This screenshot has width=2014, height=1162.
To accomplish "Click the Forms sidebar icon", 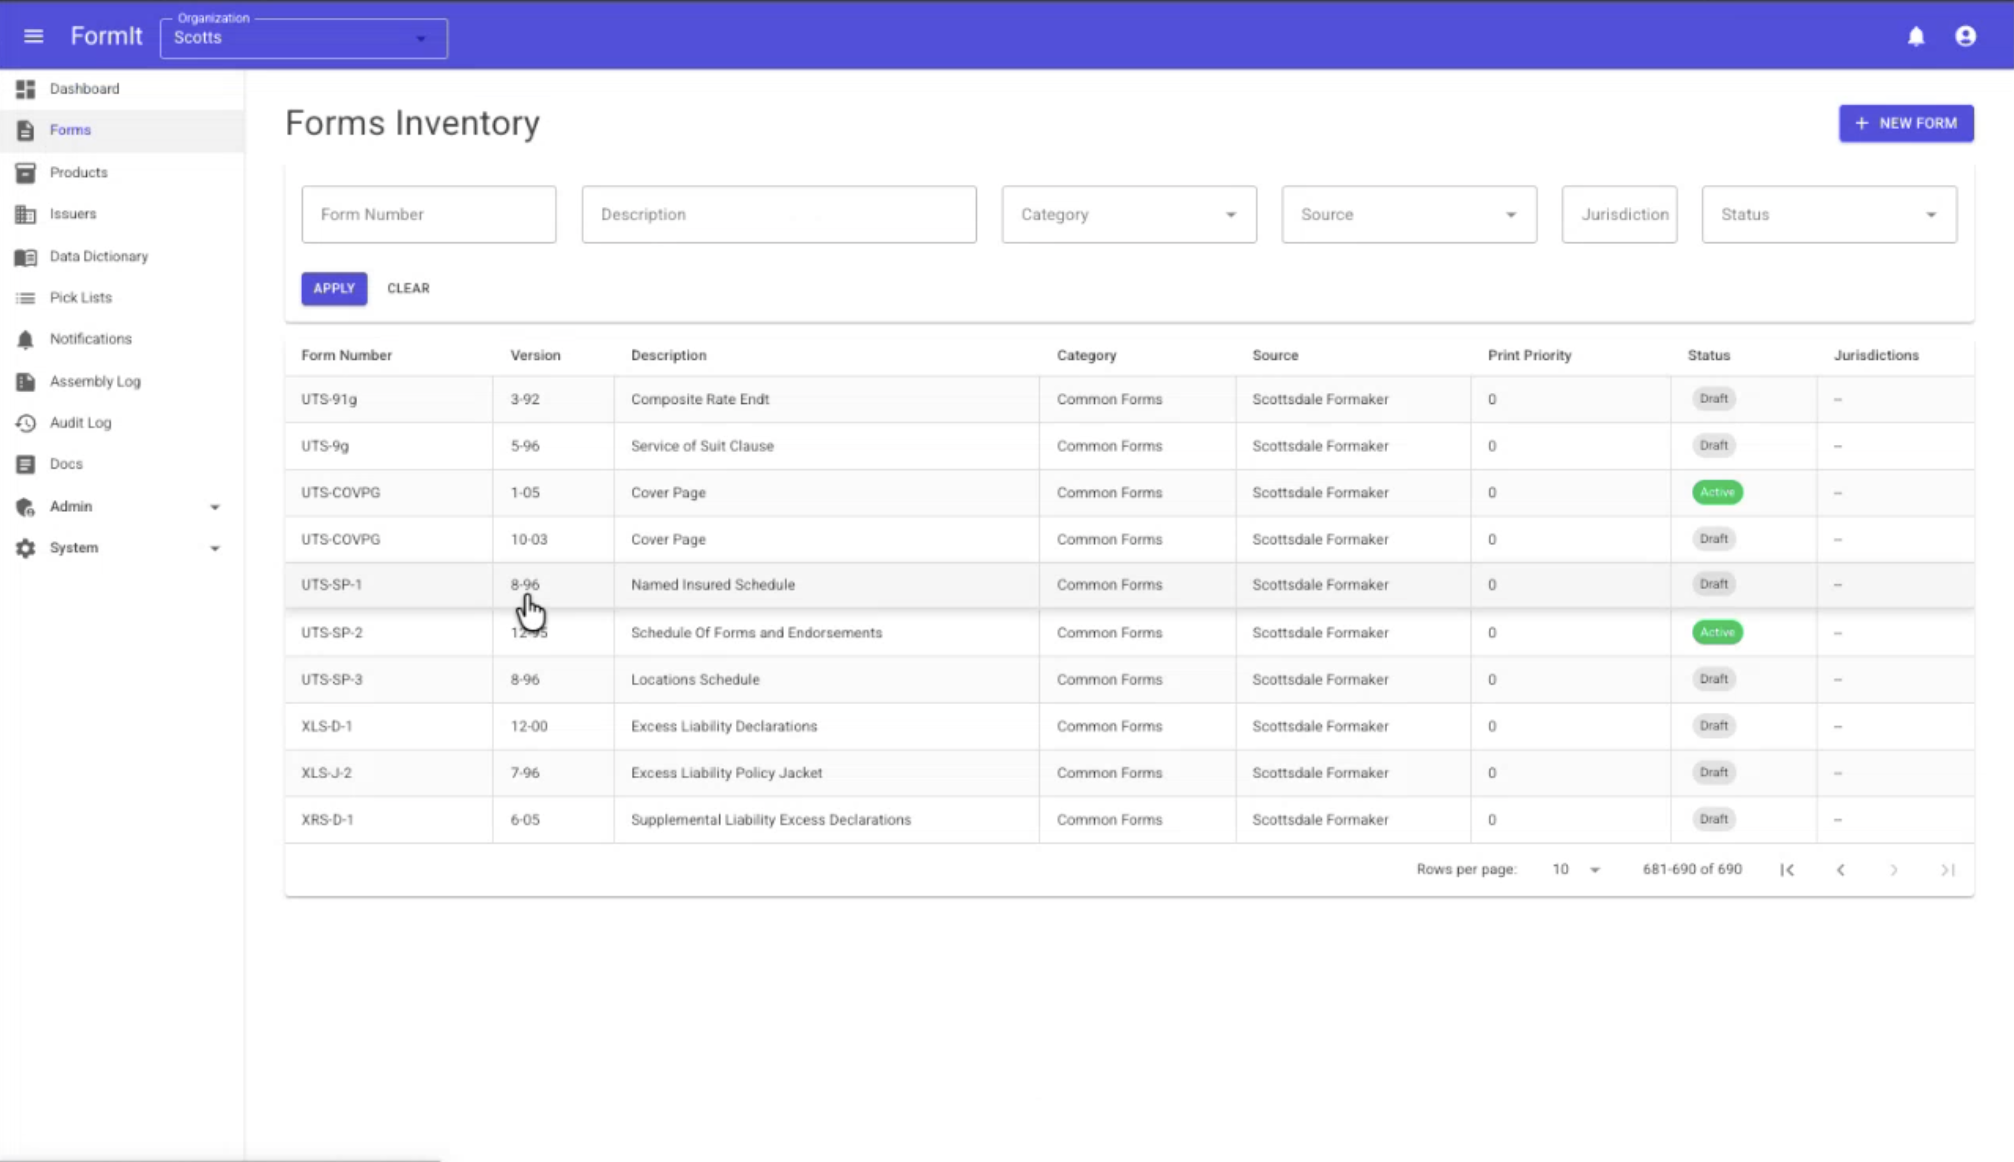I will click(26, 130).
